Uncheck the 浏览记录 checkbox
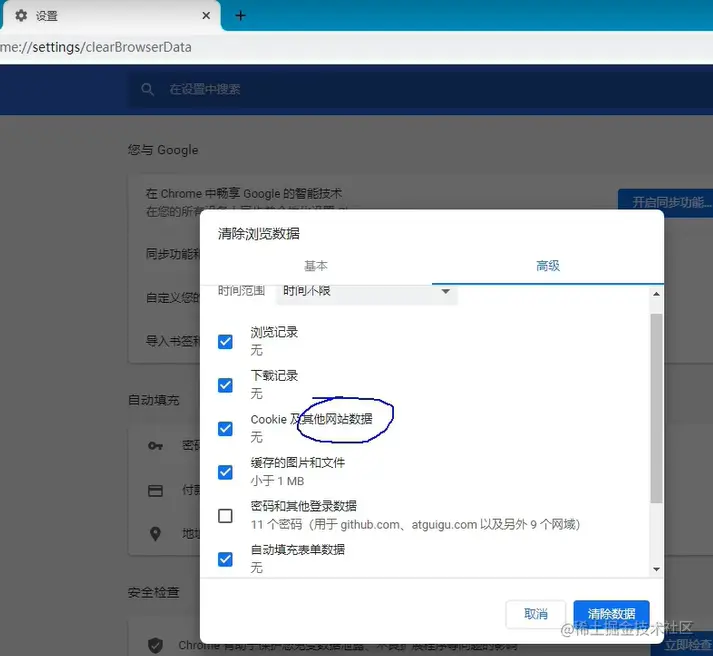This screenshot has width=713, height=656. [x=225, y=342]
